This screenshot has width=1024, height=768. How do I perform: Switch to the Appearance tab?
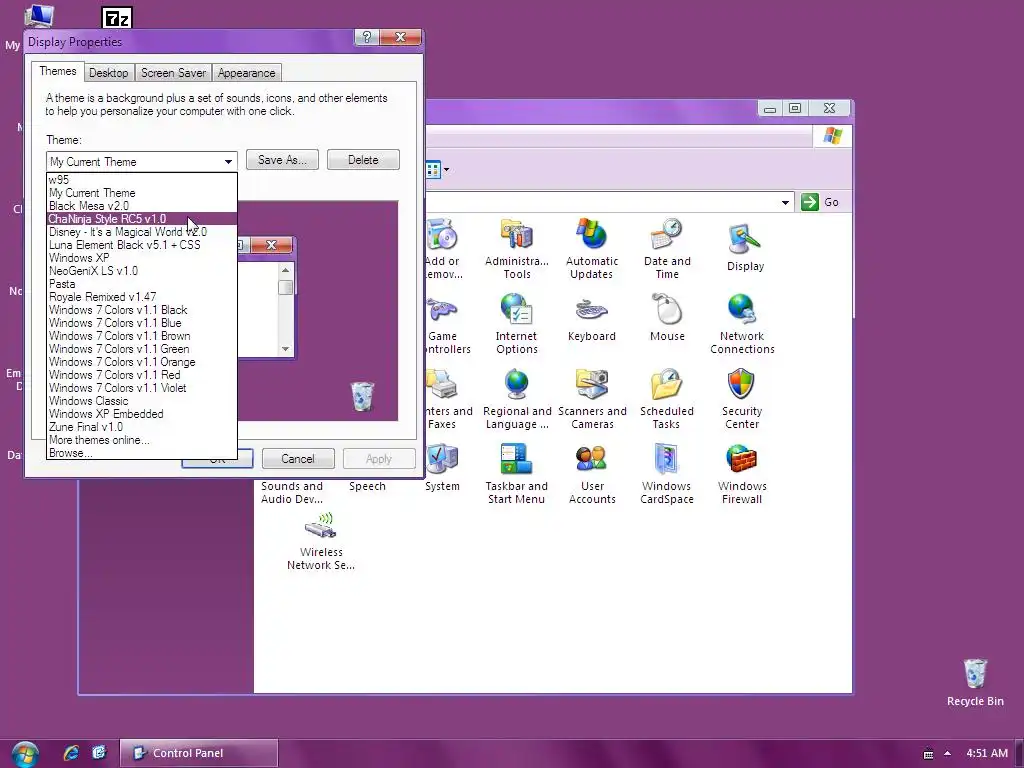pyautogui.click(x=246, y=73)
